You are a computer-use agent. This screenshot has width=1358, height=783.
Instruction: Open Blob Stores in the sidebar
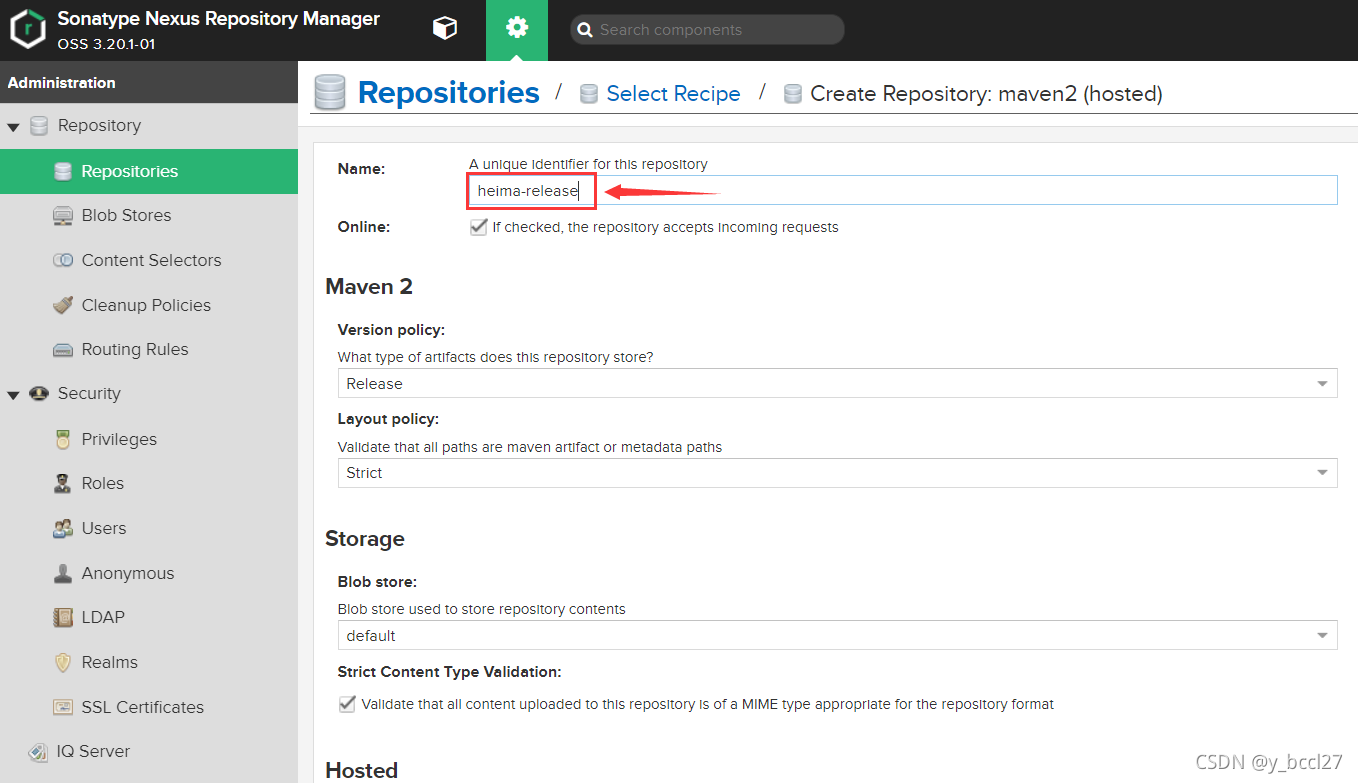coord(126,215)
